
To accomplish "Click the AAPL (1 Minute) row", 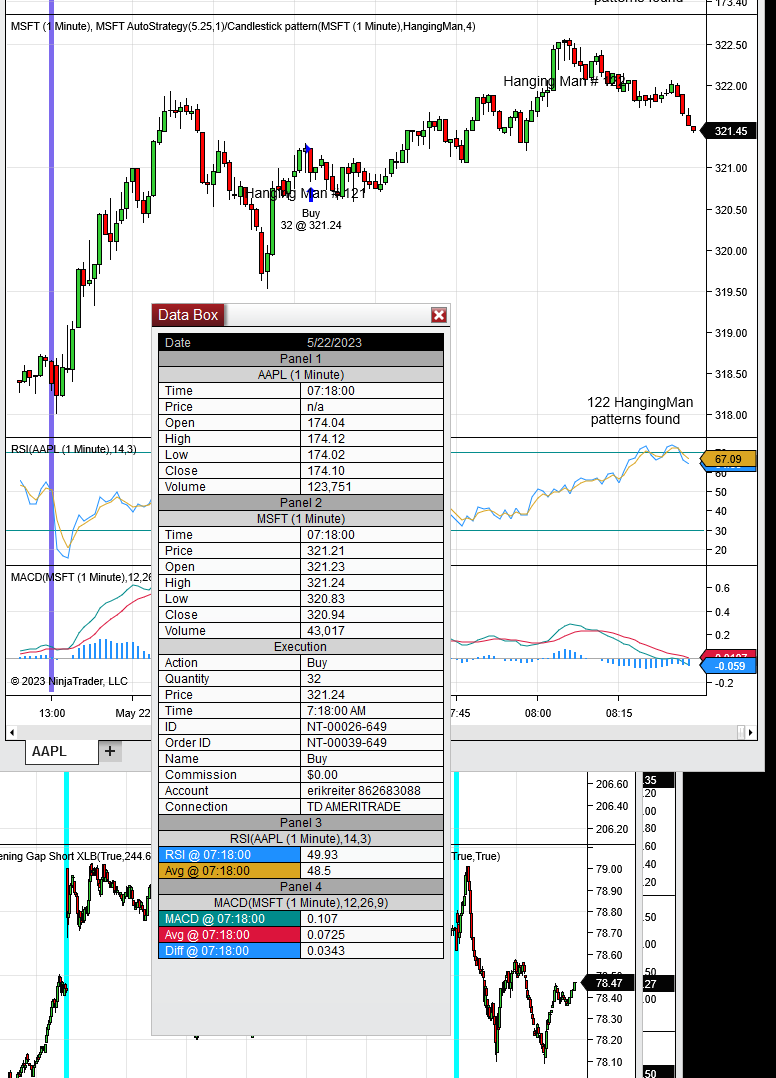I will 301,374.
